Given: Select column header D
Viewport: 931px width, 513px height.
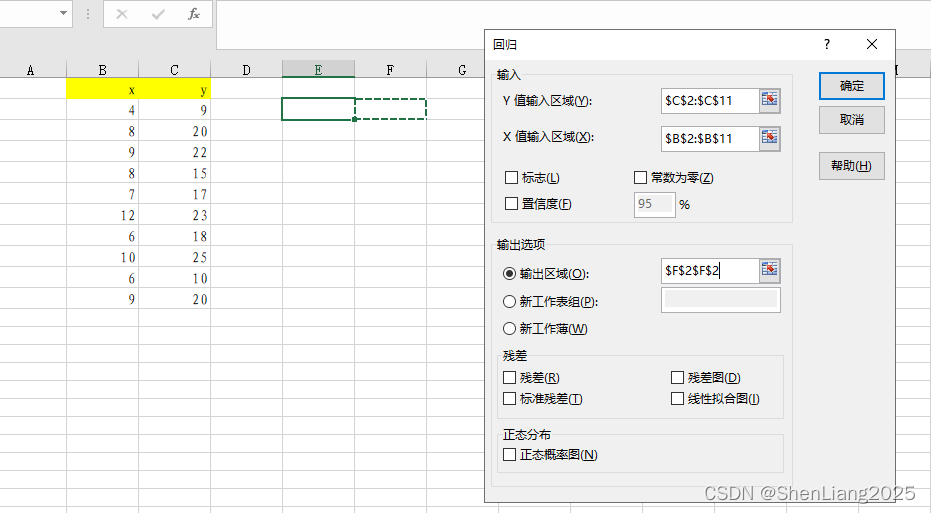Looking at the screenshot, I should pos(246,70).
